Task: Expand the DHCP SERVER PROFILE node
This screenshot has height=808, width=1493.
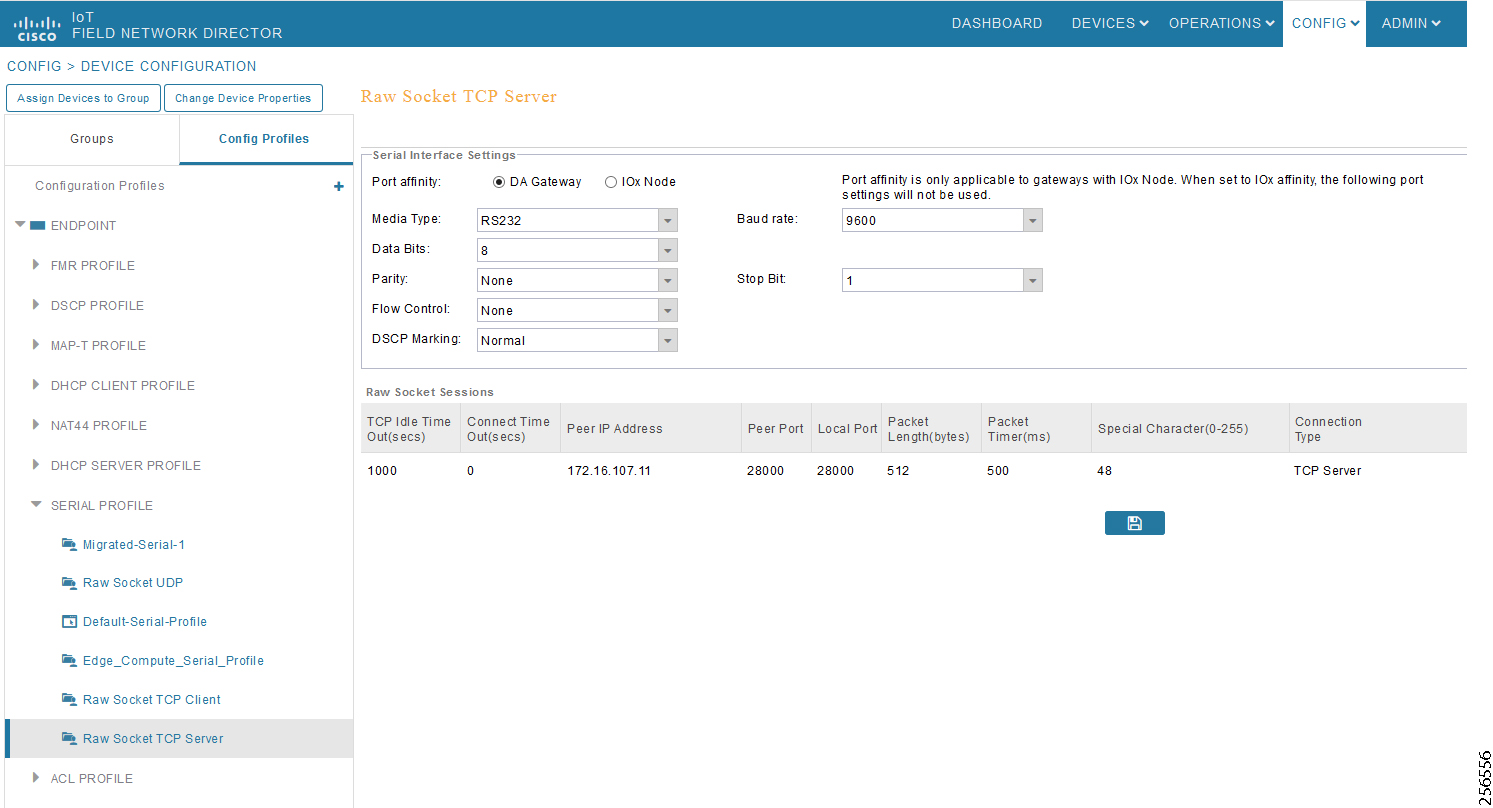Action: (x=36, y=465)
